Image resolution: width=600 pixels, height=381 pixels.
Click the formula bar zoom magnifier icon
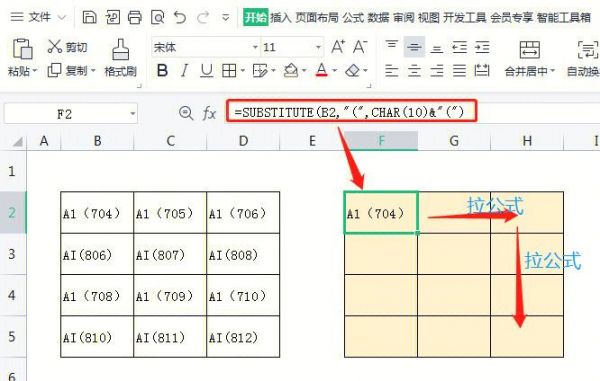click(186, 113)
